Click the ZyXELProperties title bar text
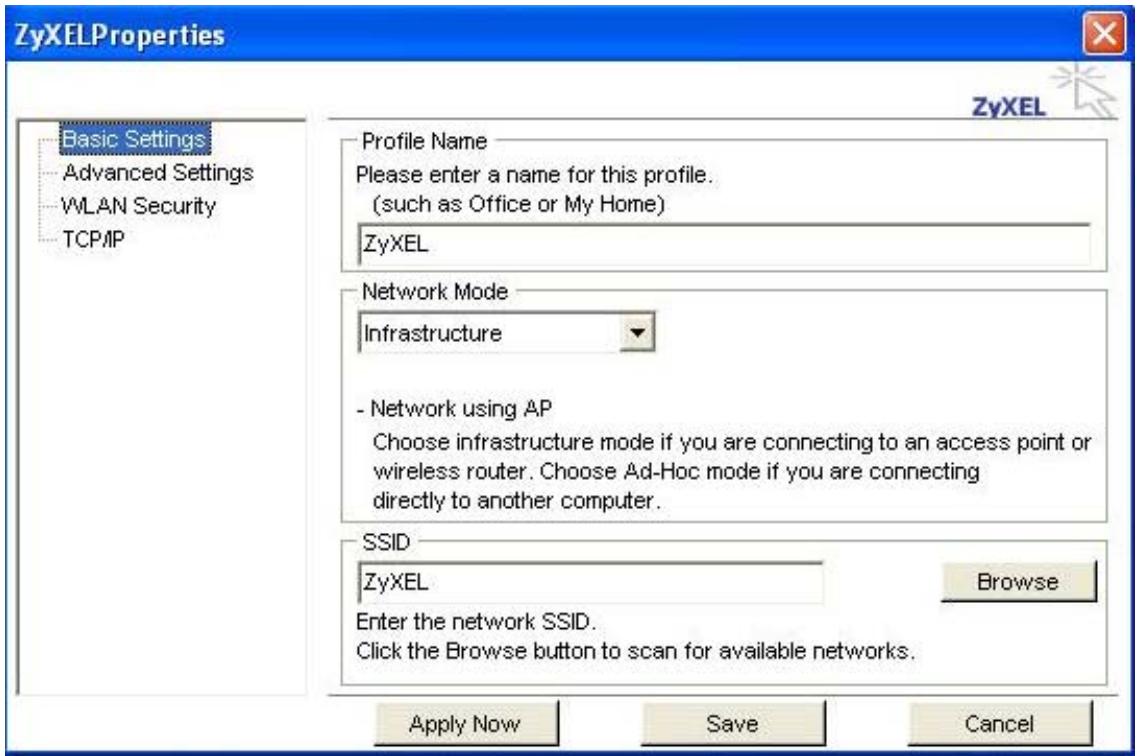1139x756 pixels. pos(120,35)
